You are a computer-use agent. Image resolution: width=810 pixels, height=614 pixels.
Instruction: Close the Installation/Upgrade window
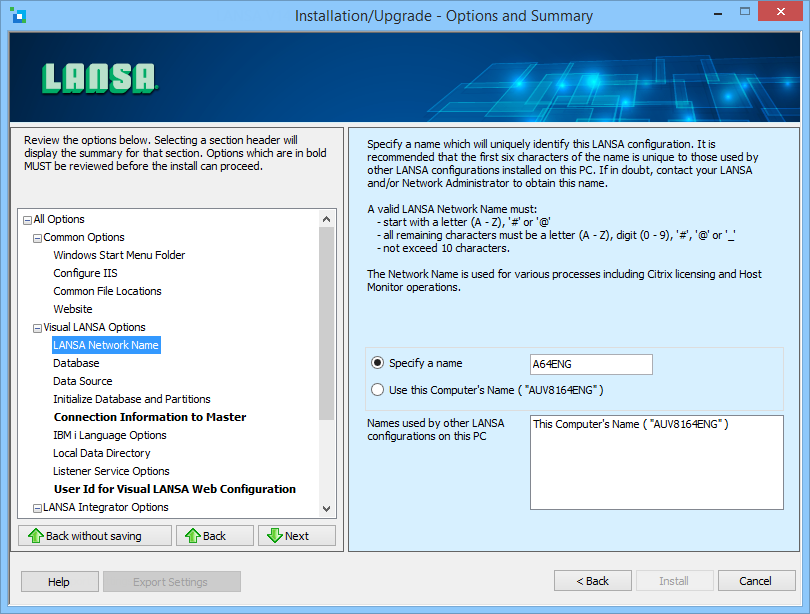coord(780,11)
